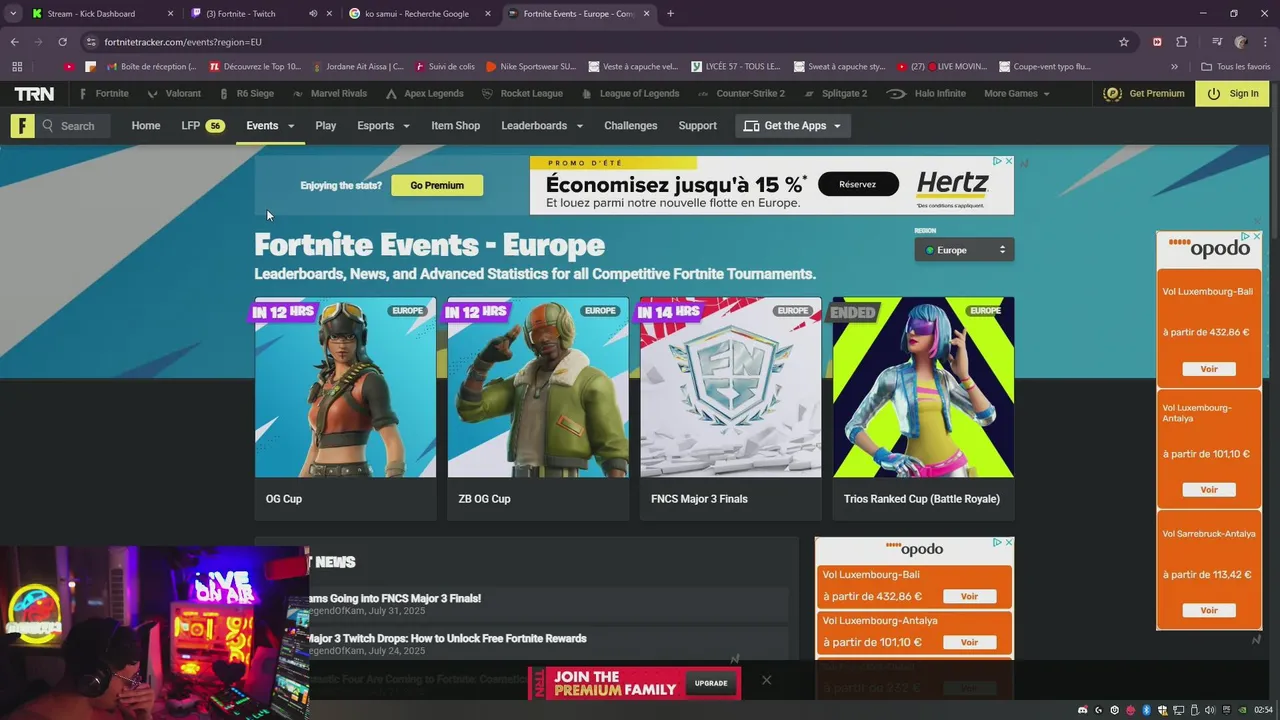Mute the Twitch tab audio icon
1280x720 pixels.
(x=313, y=14)
